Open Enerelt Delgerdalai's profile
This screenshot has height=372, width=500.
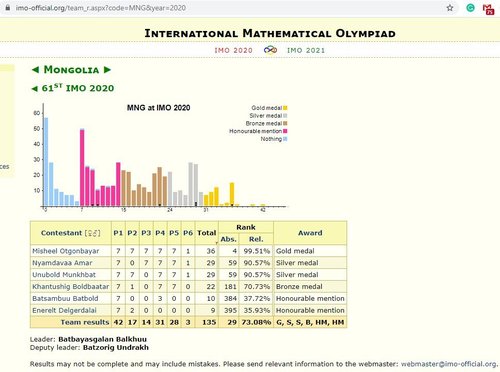(x=64, y=310)
